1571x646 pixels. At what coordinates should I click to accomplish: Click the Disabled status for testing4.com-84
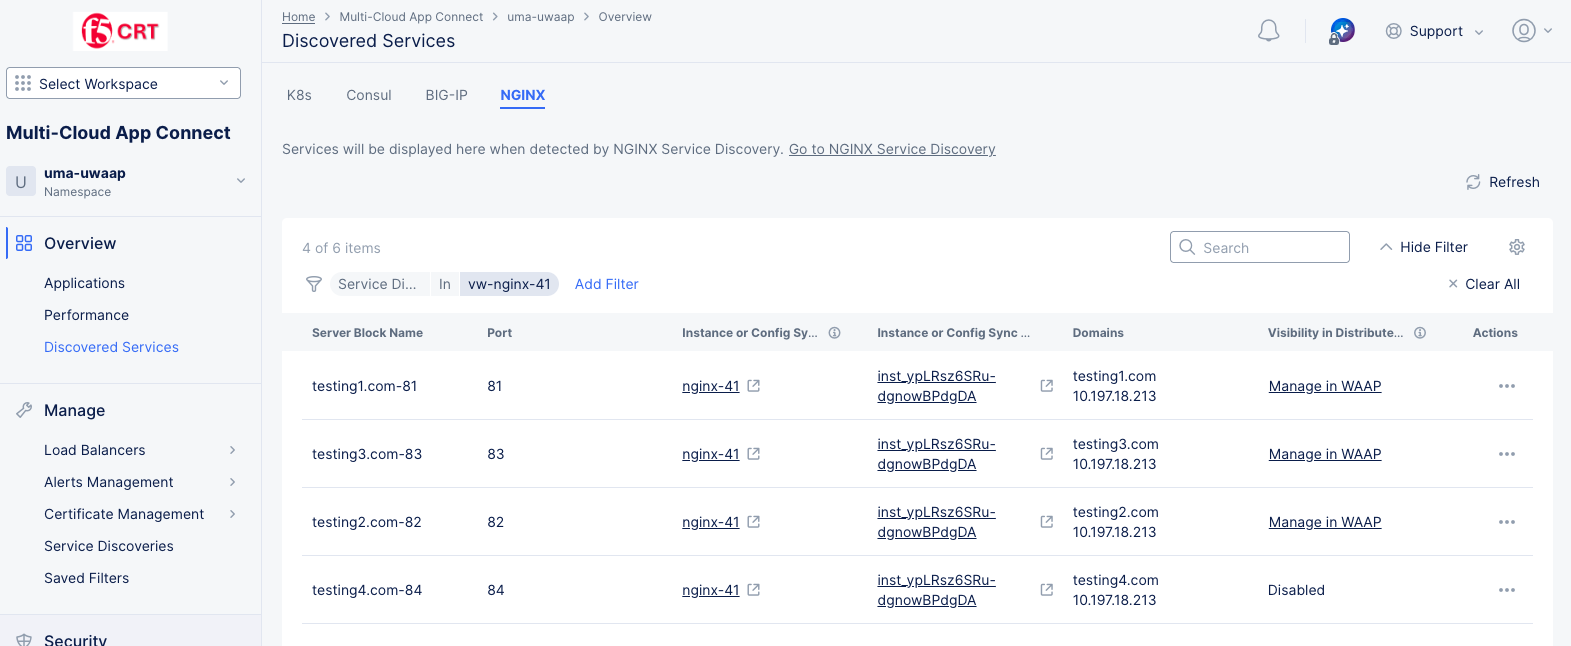click(x=1296, y=590)
